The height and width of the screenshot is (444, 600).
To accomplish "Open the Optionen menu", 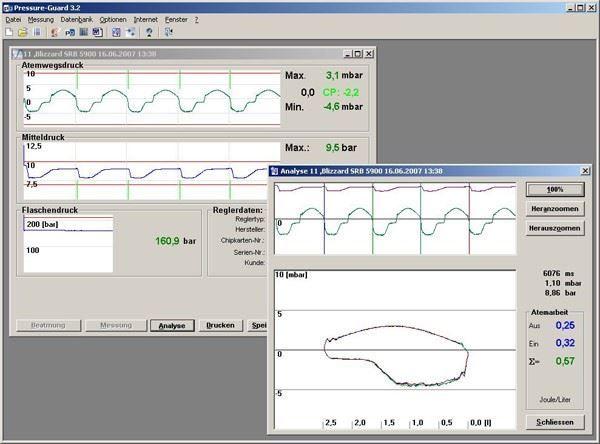I will pyautogui.click(x=113, y=19).
